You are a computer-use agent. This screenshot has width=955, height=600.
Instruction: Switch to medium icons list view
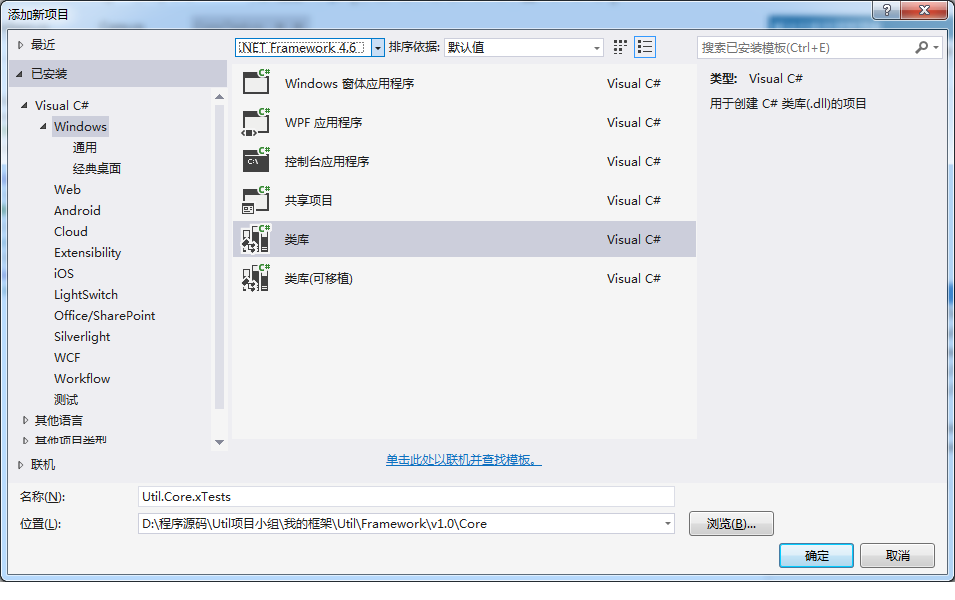click(x=644, y=47)
